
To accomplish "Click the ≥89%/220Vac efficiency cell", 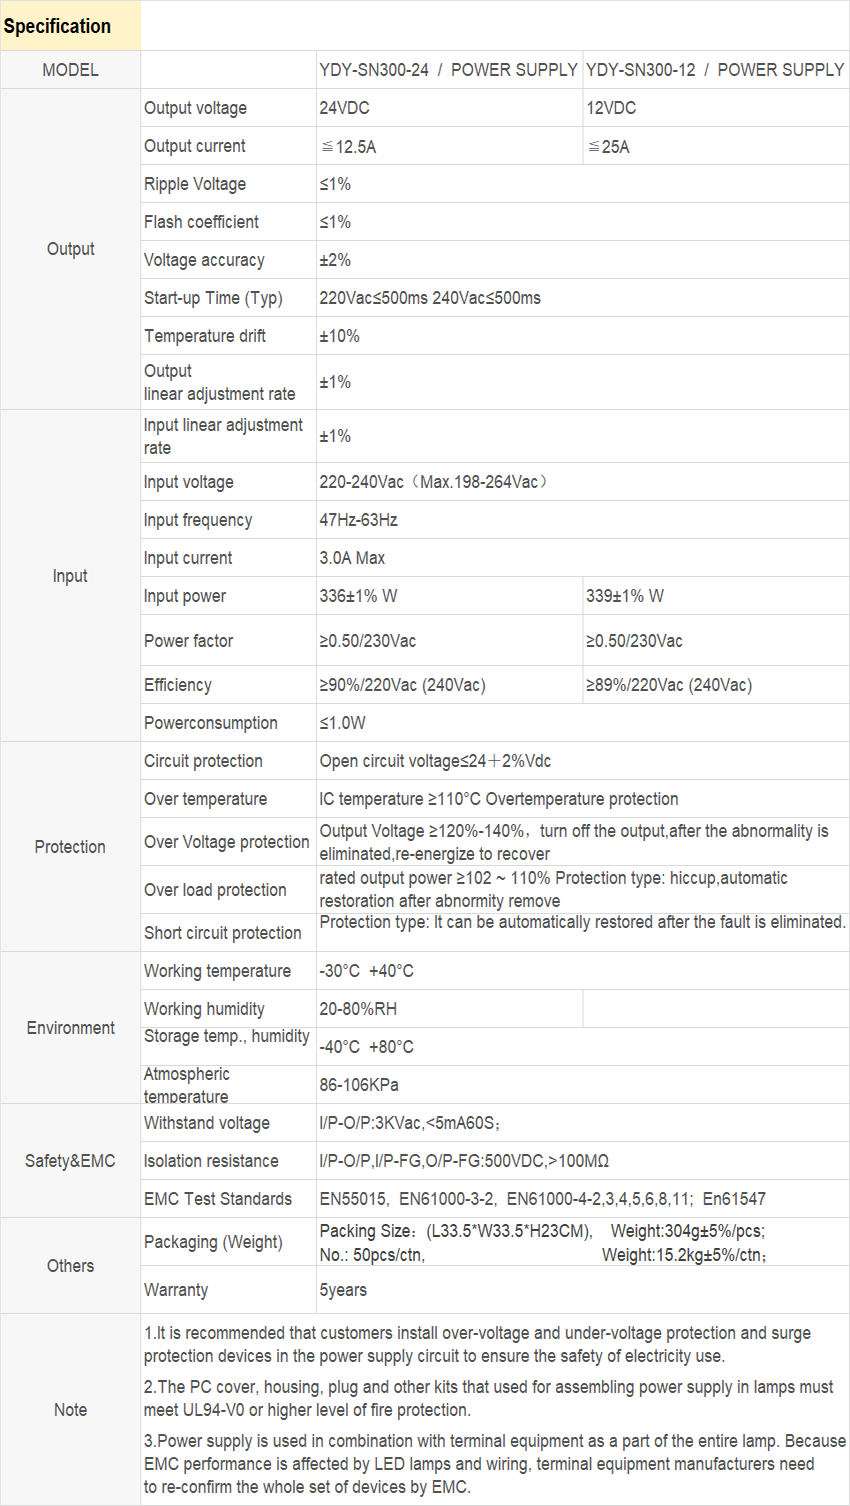I will 716,685.
